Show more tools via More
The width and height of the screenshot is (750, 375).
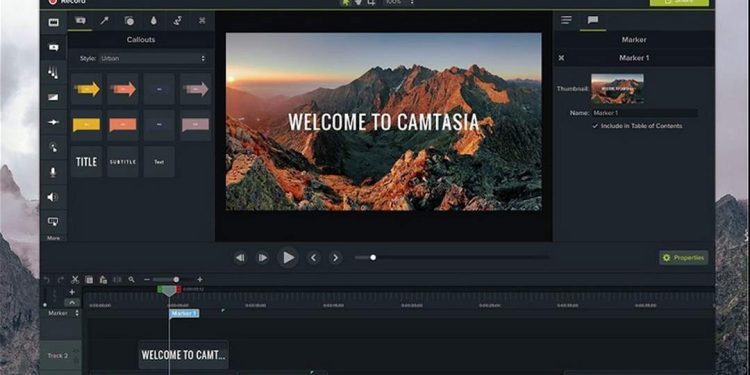54,238
